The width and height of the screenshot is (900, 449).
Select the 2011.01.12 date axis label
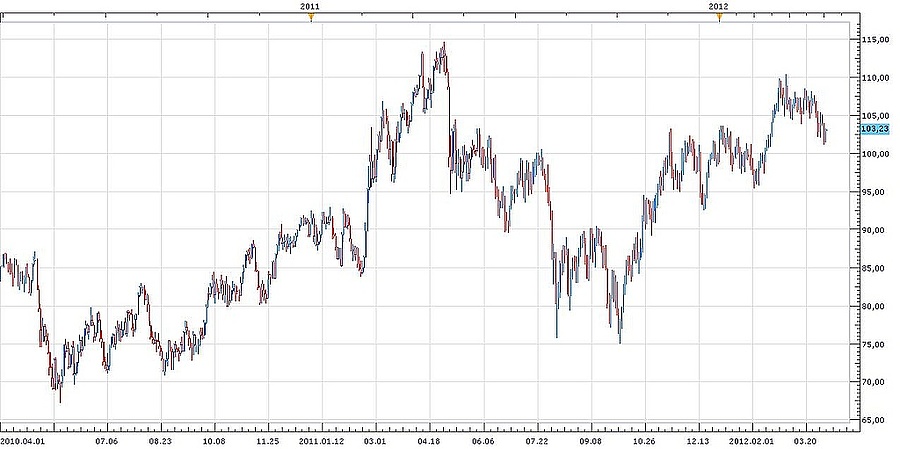click(x=322, y=439)
